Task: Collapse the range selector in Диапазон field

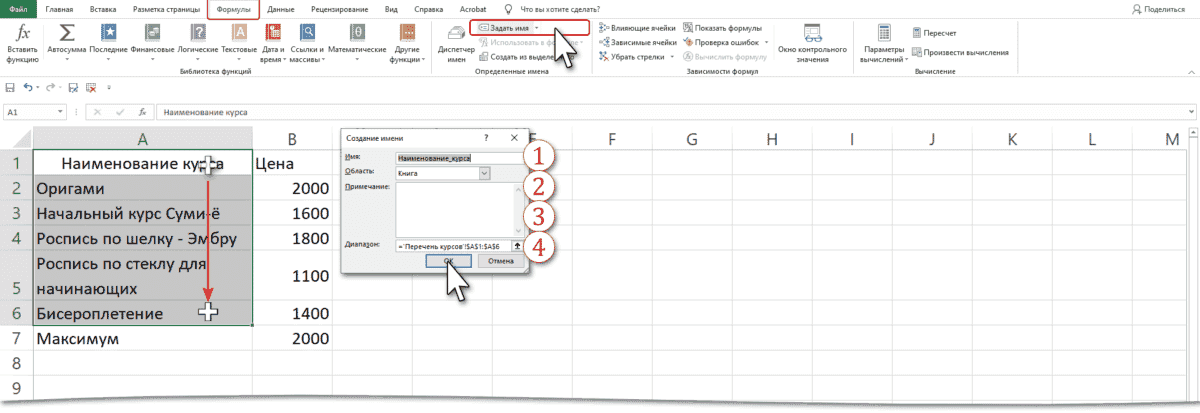Action: point(517,245)
